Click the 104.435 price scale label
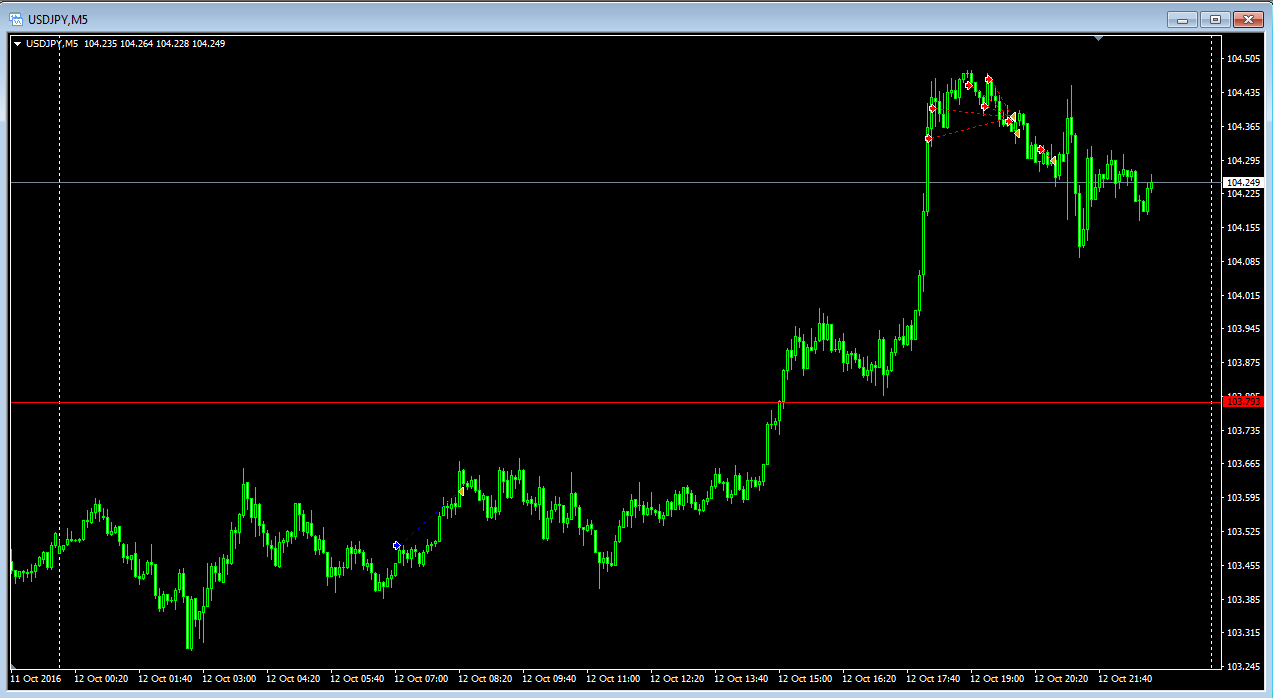The height and width of the screenshot is (698, 1273). pyautogui.click(x=1243, y=93)
